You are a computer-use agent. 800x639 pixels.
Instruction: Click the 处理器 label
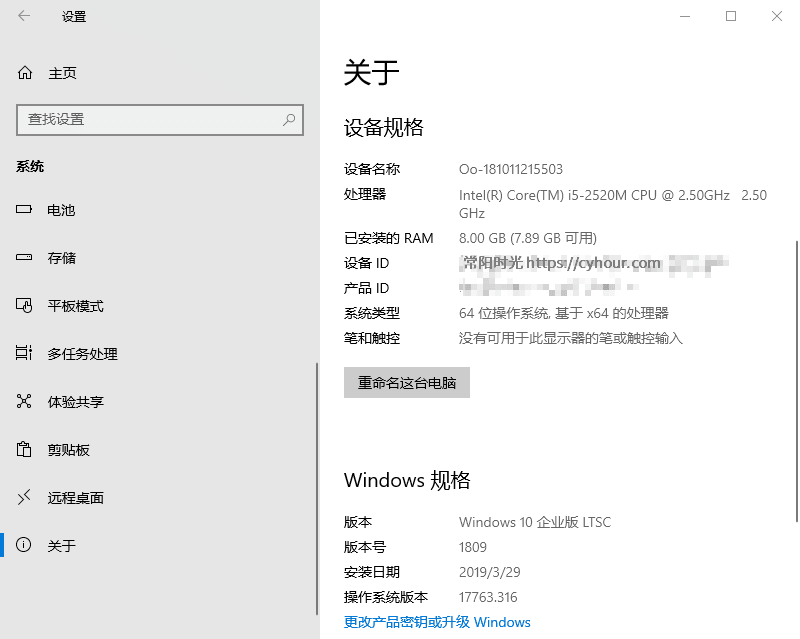click(x=365, y=194)
